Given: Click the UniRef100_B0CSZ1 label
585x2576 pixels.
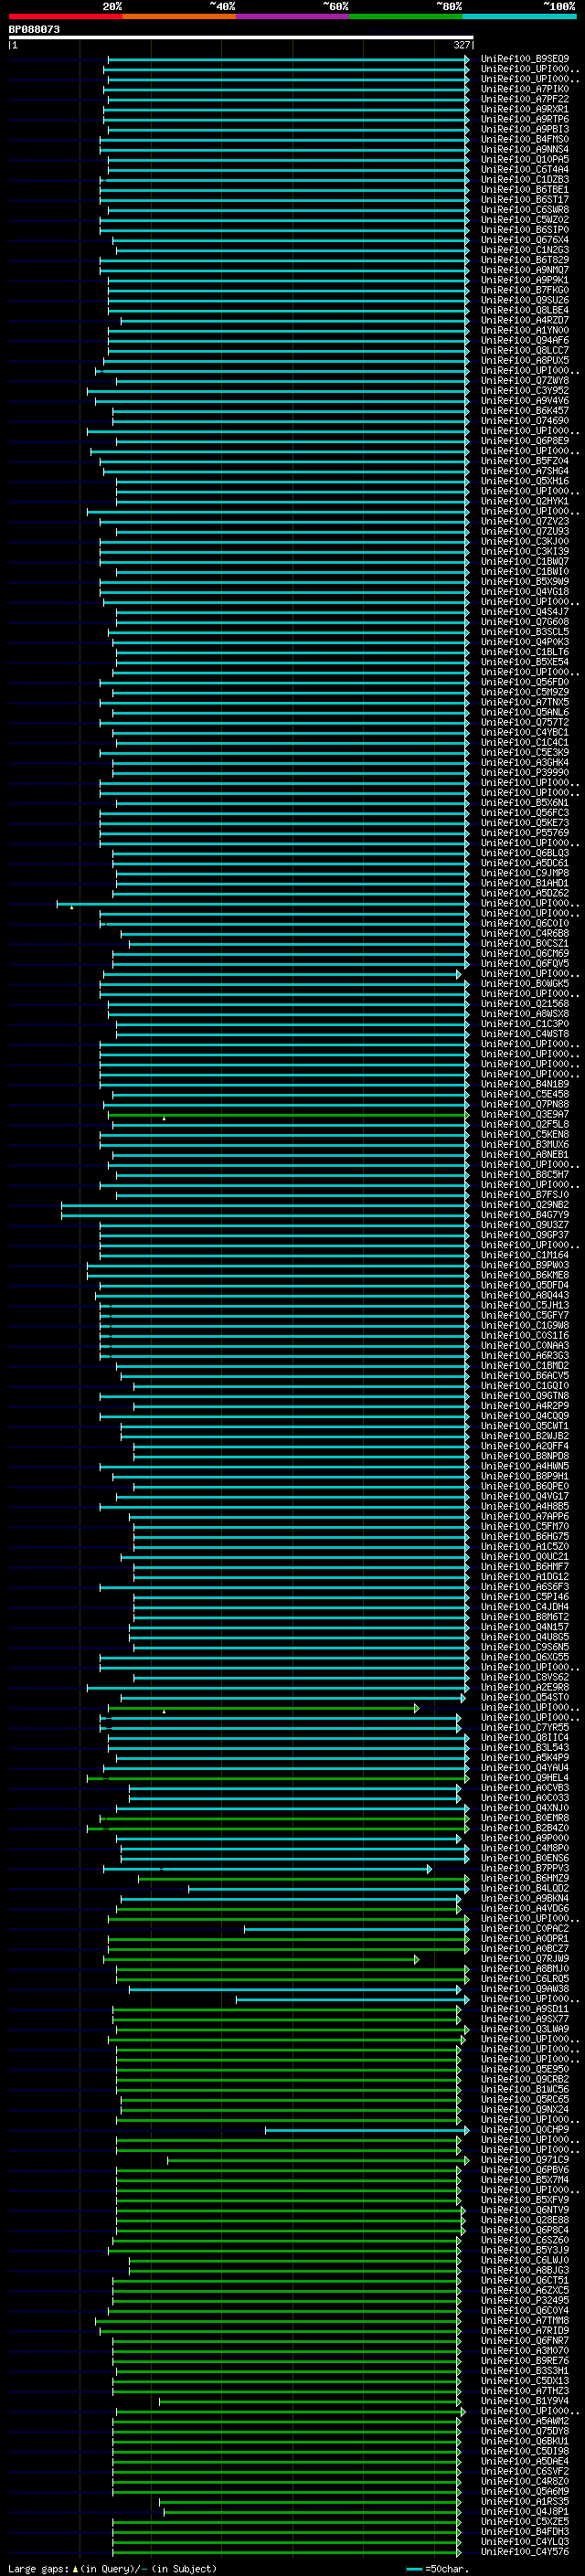Looking at the screenshot, I should point(525,943).
